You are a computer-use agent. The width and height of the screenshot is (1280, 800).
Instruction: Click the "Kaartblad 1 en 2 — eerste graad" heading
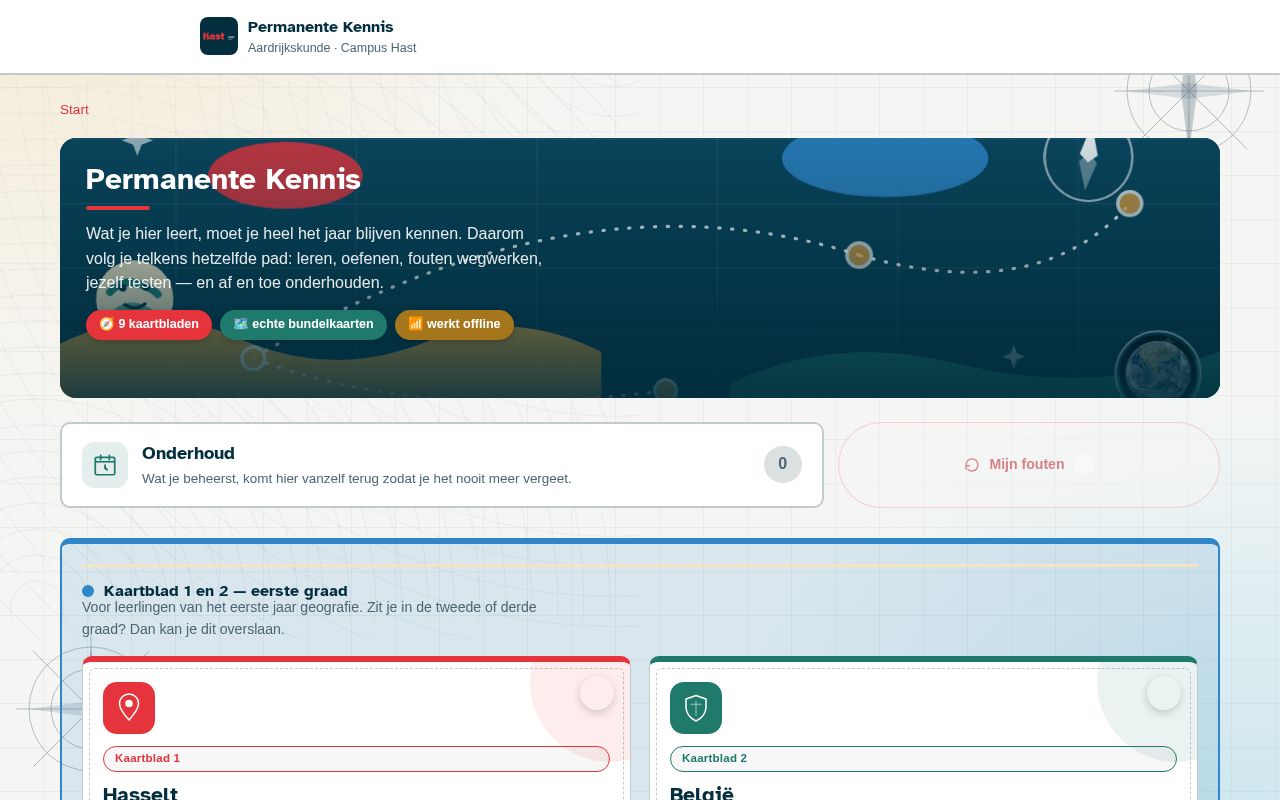click(226, 591)
